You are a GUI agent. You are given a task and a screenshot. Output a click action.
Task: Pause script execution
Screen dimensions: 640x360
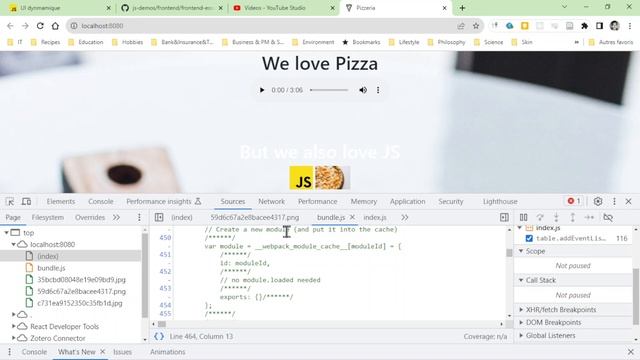pyautogui.click(x=524, y=218)
